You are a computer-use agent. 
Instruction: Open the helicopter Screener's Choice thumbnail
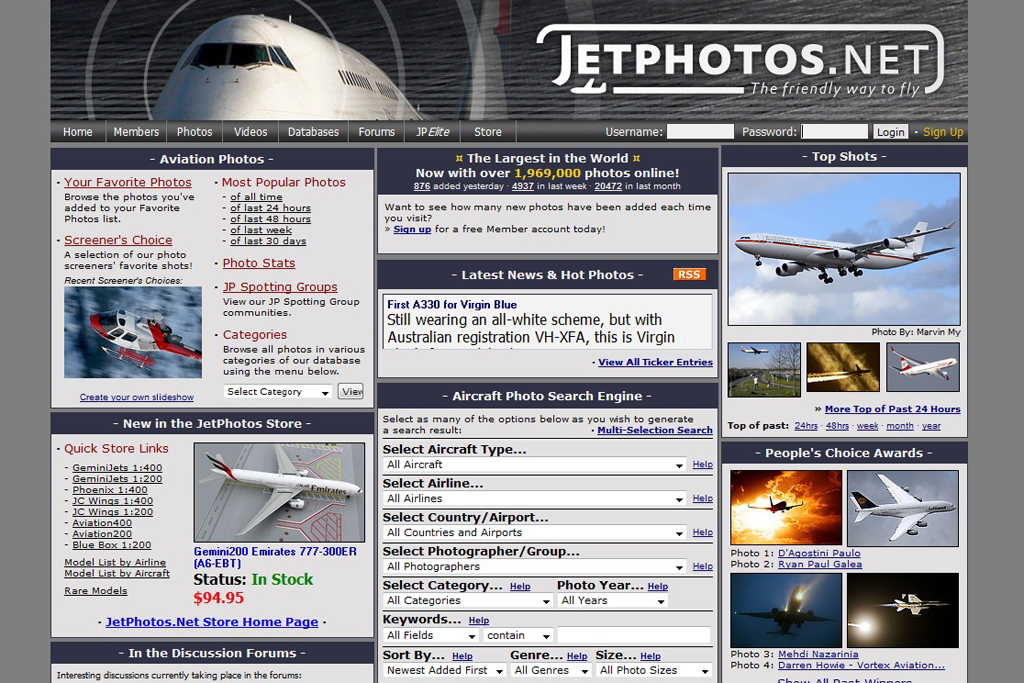tap(133, 332)
